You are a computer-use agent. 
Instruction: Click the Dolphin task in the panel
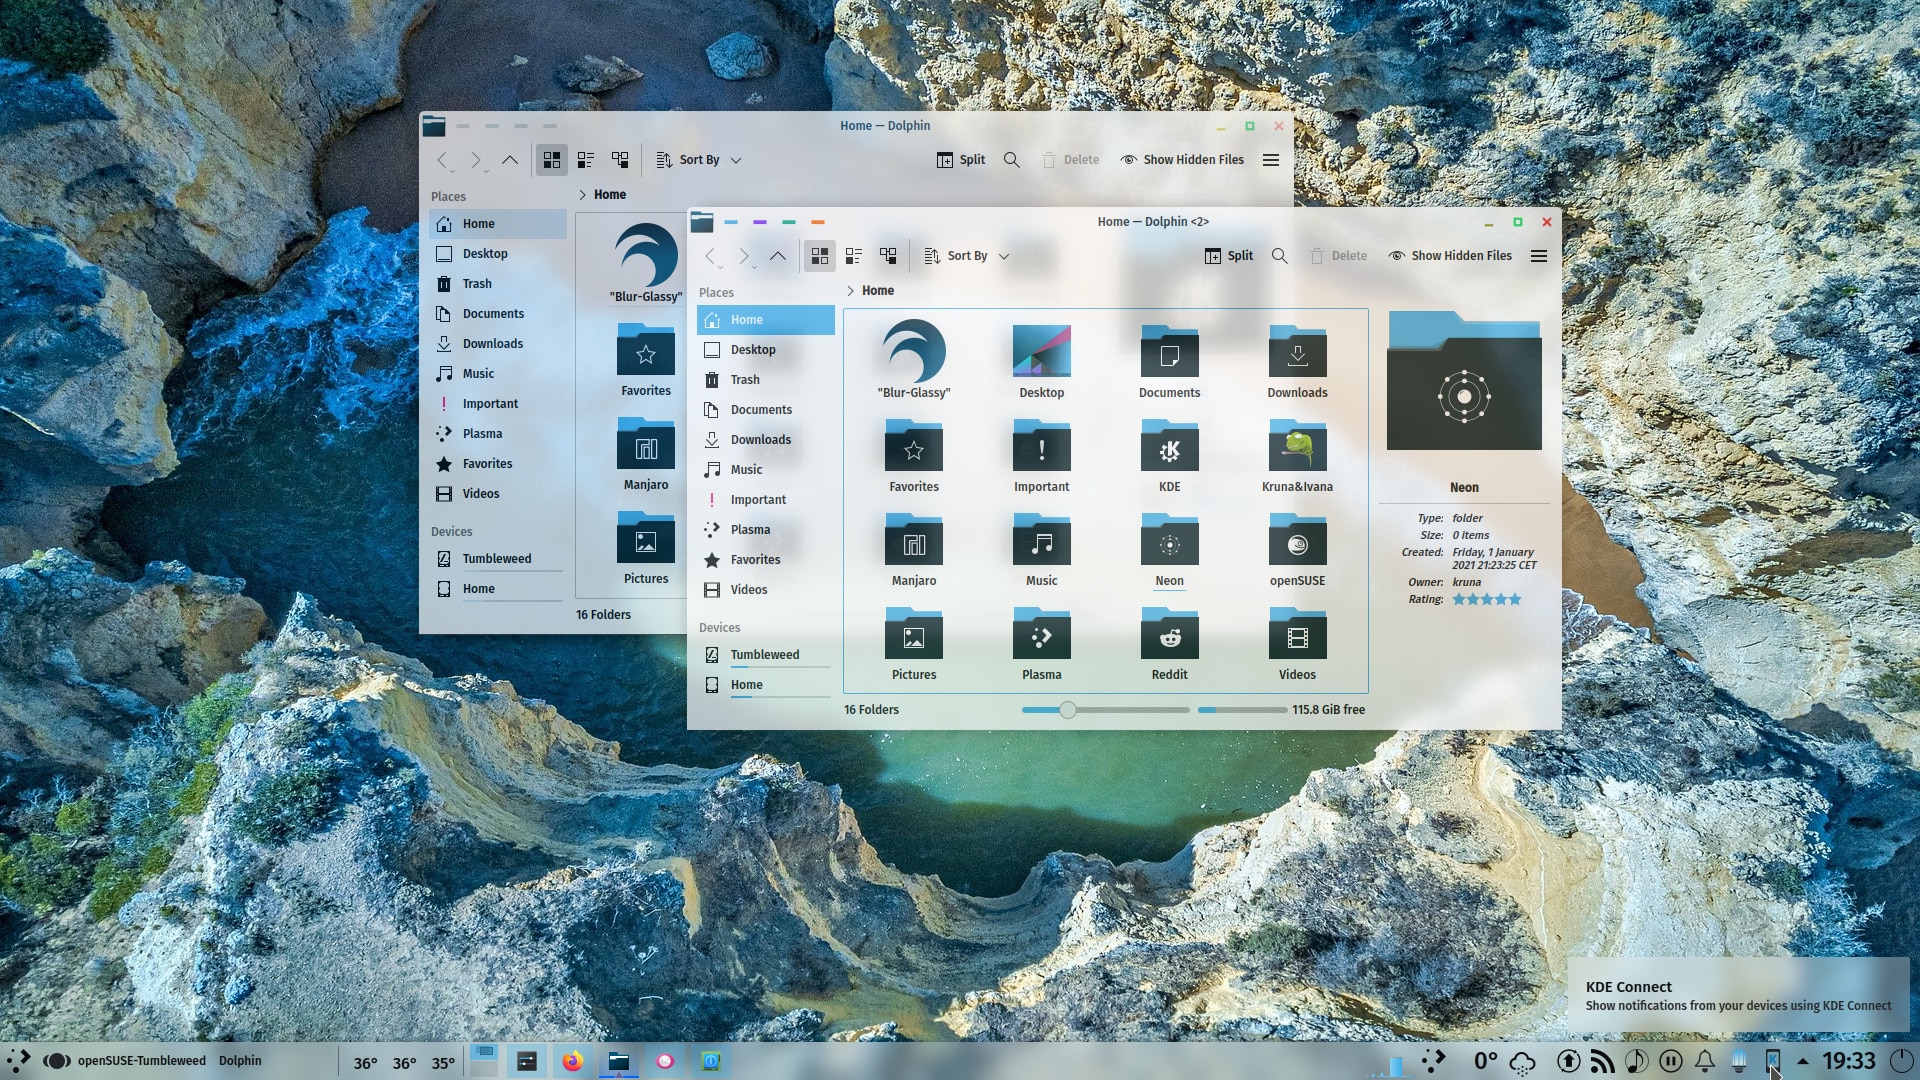click(619, 1061)
